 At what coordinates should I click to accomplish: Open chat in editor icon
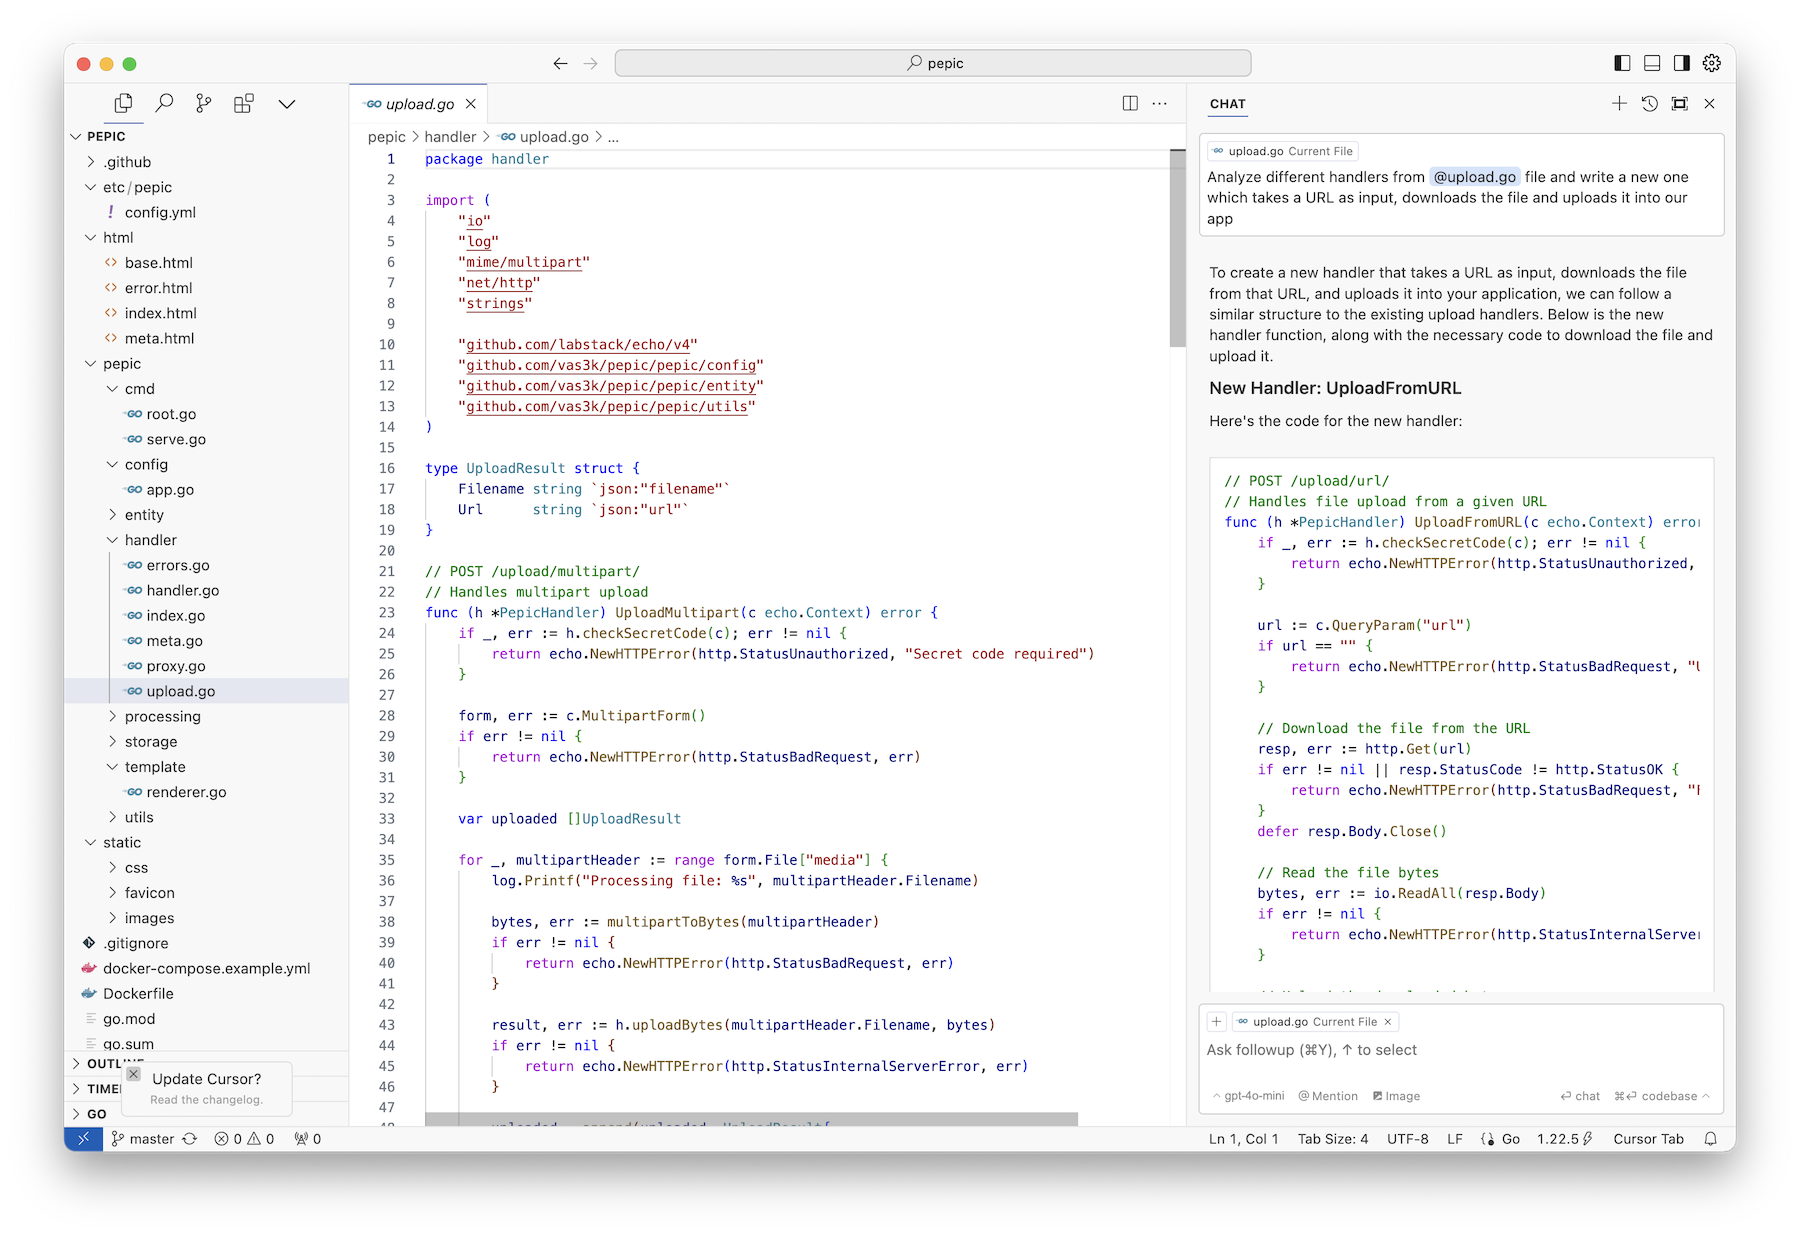click(x=1680, y=103)
